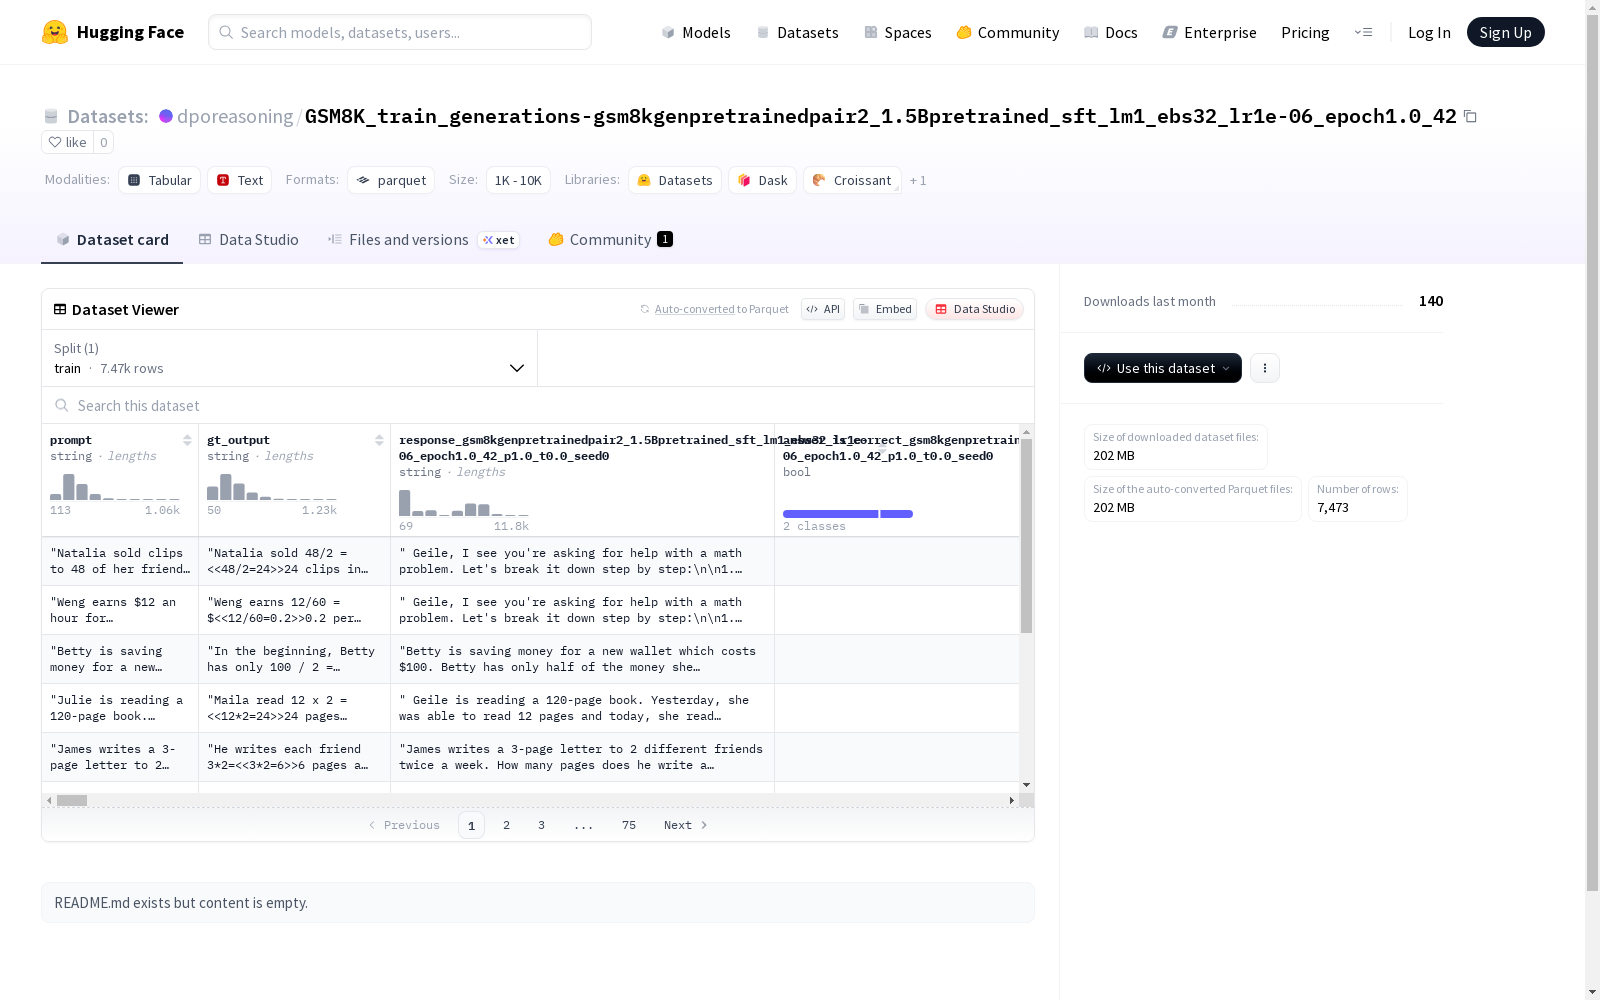Expand the +1 more libraries indicator
This screenshot has width=1600, height=1000.
918,180
